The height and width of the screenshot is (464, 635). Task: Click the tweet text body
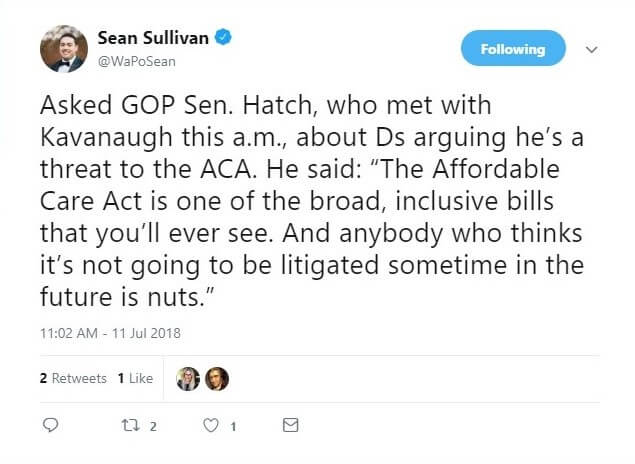coord(312,201)
